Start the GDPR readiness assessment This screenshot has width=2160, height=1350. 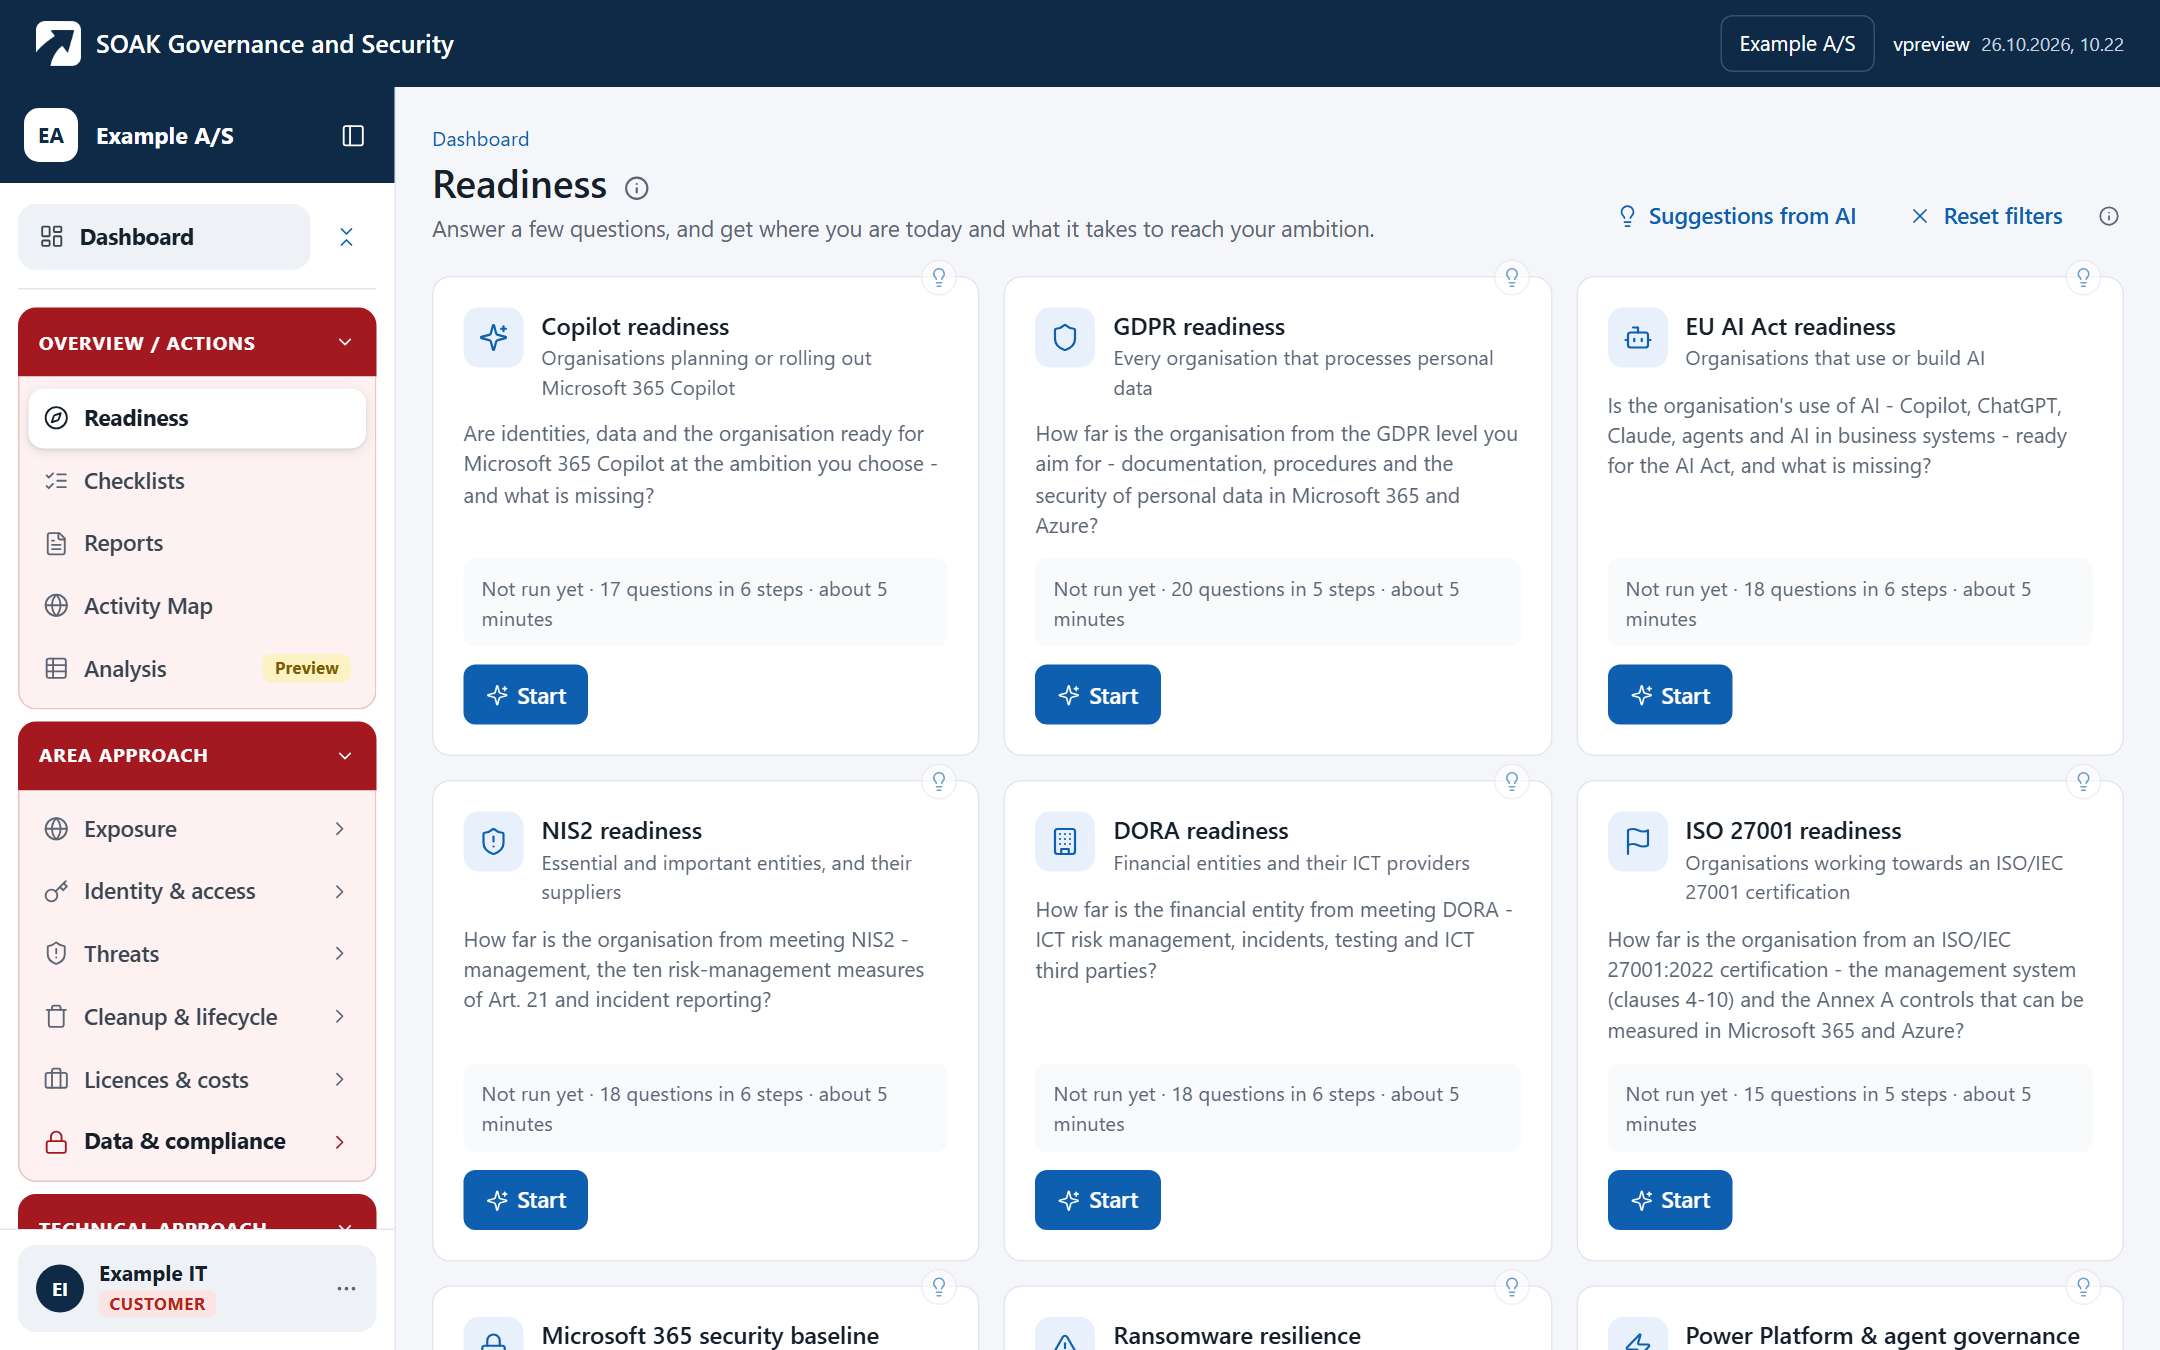point(1097,695)
